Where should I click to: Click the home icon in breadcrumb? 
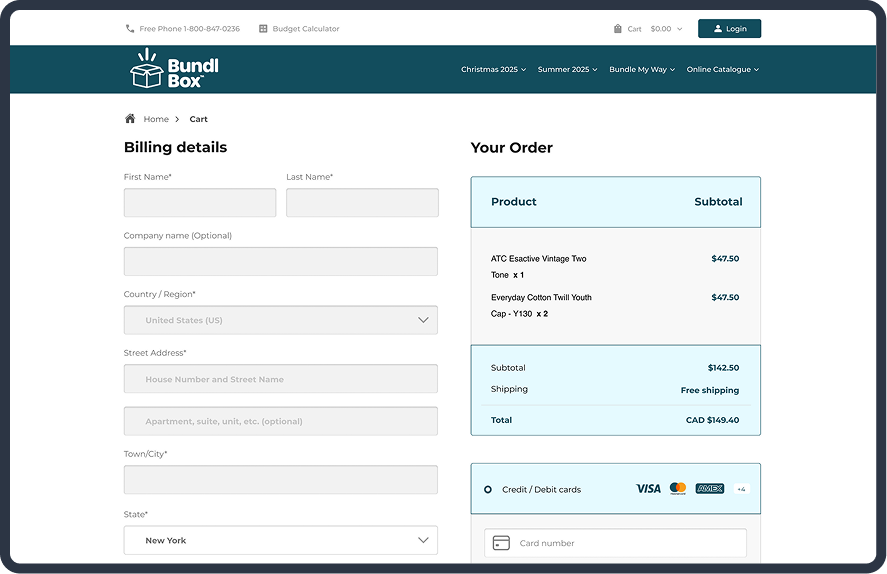point(130,118)
